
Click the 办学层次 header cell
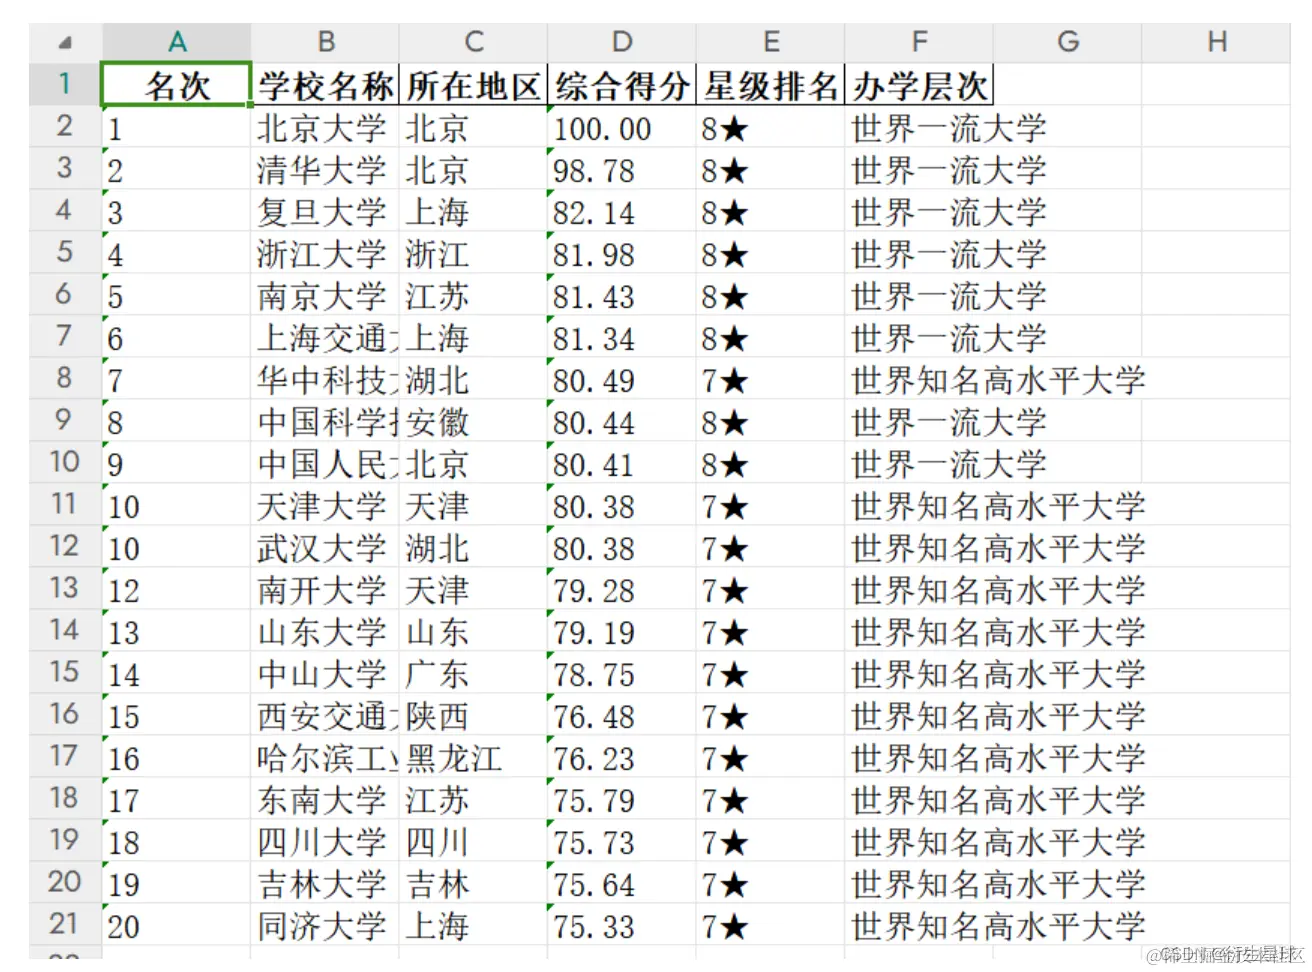click(918, 84)
